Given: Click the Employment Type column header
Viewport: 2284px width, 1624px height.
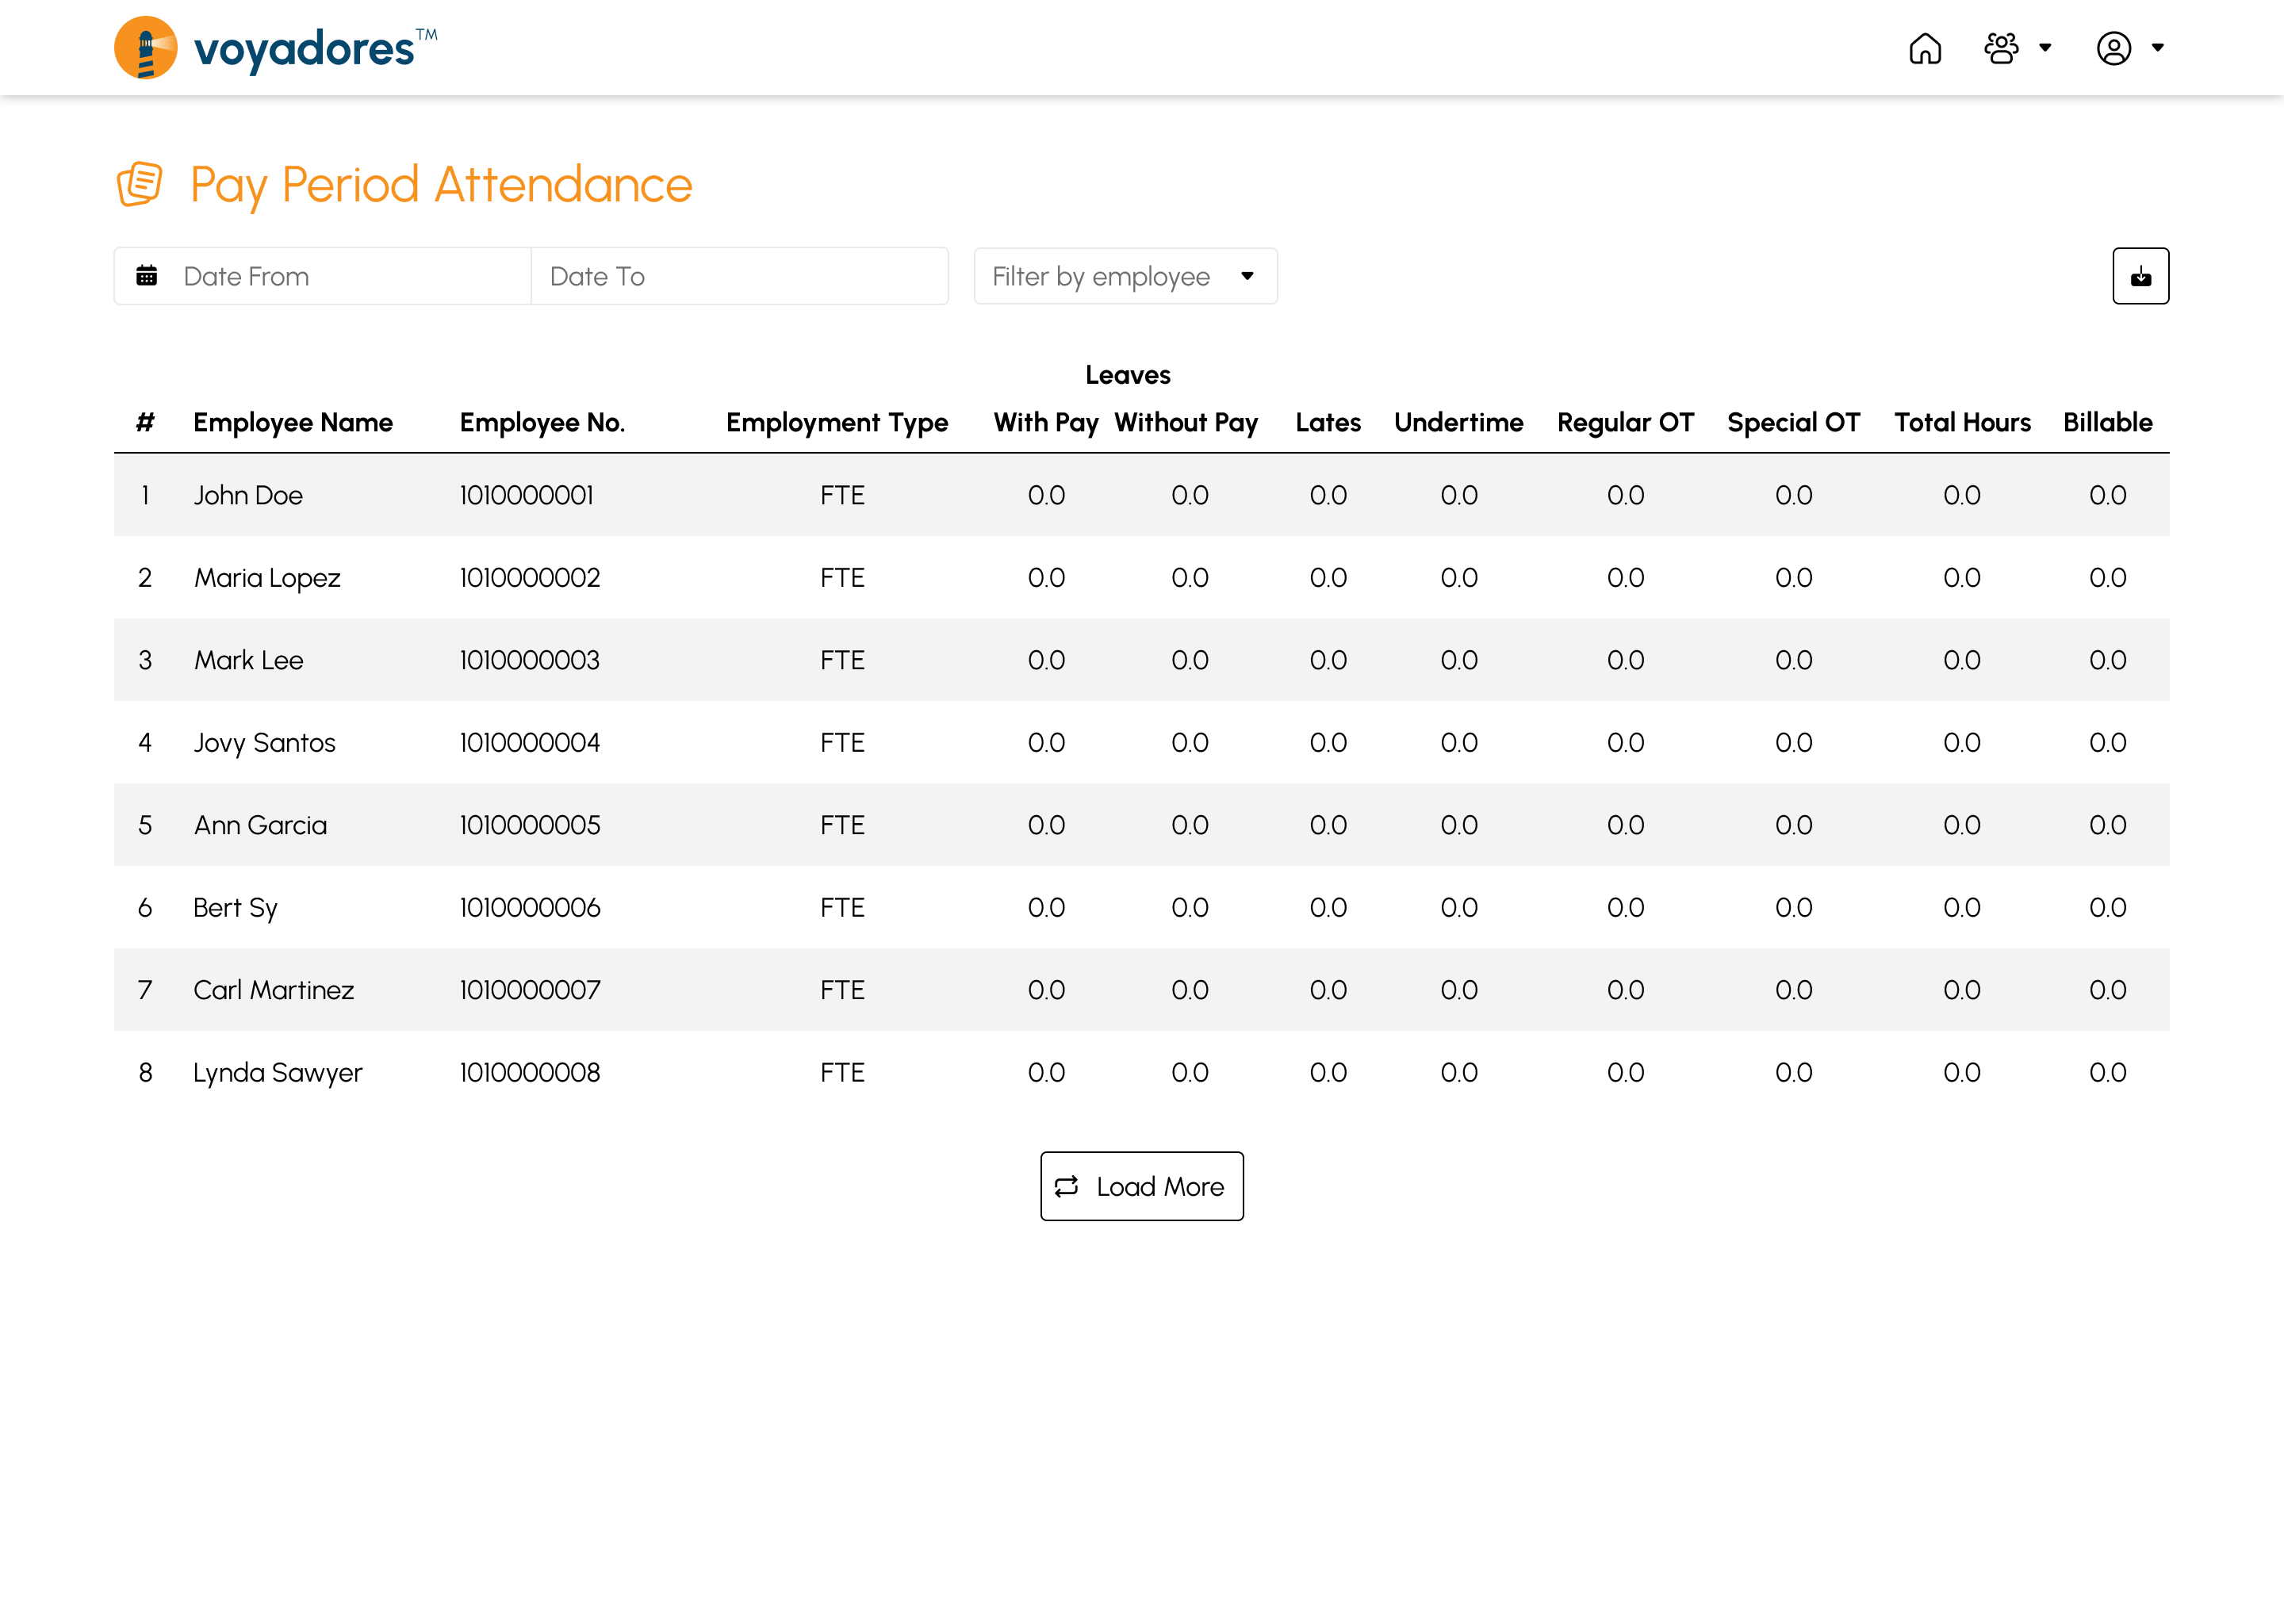Looking at the screenshot, I should 837,423.
